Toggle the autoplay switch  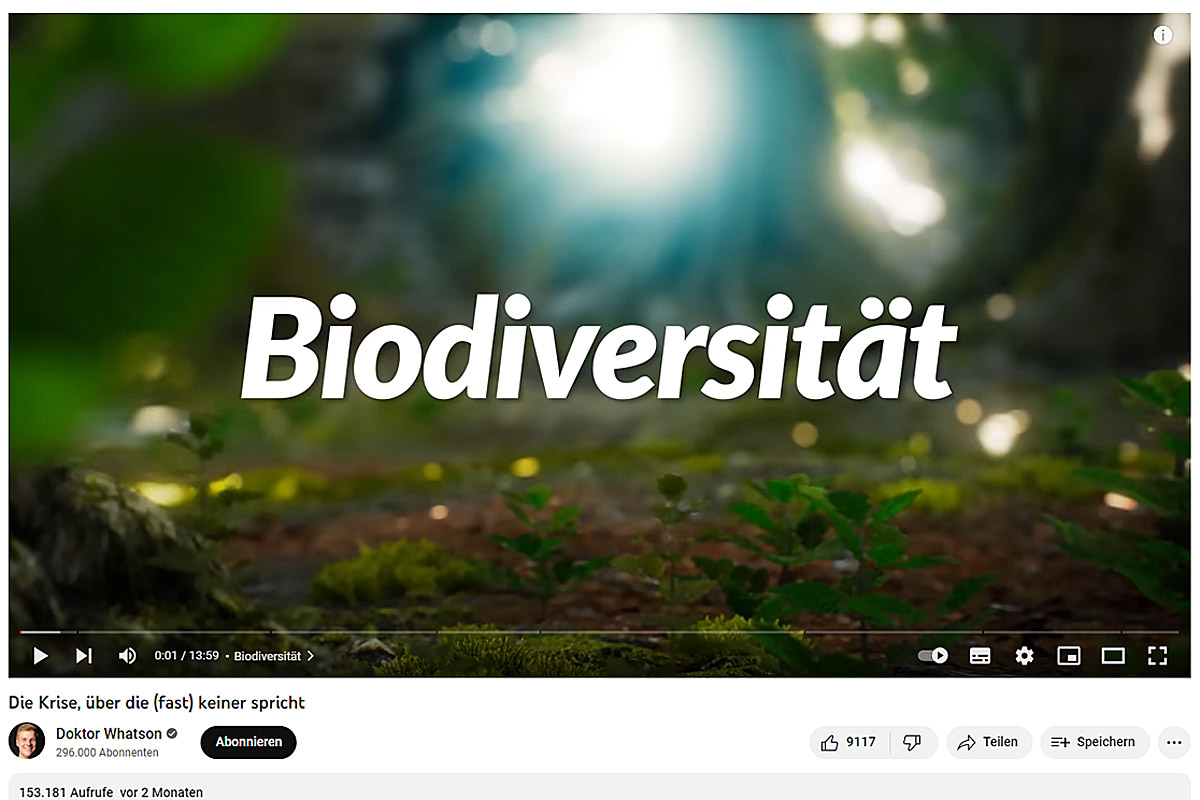(x=933, y=656)
